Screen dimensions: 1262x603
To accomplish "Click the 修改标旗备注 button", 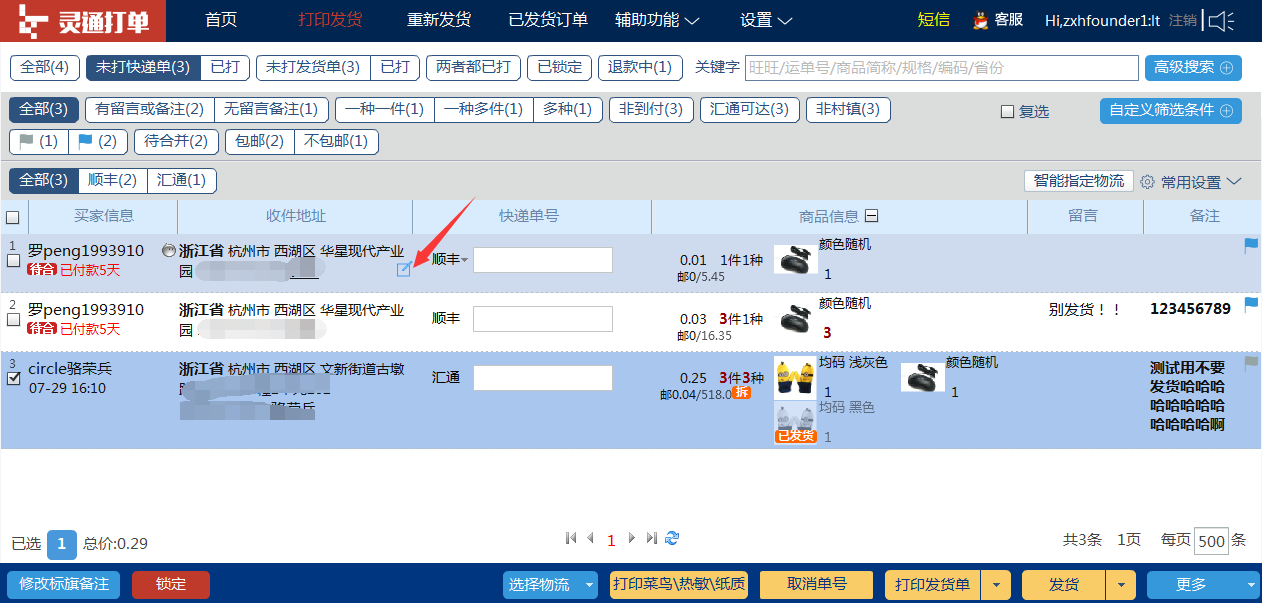I will coord(64,585).
